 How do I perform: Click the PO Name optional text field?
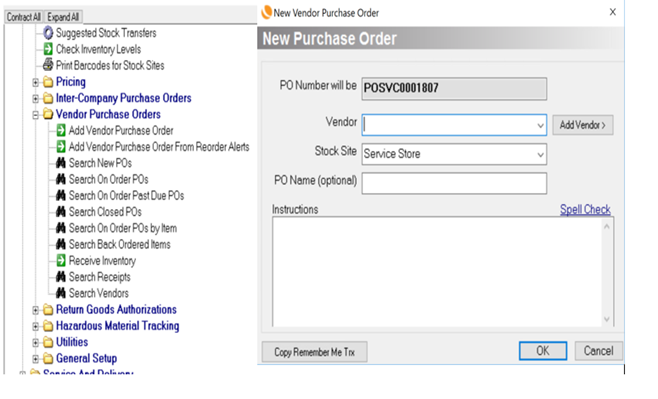pyautogui.click(x=454, y=183)
